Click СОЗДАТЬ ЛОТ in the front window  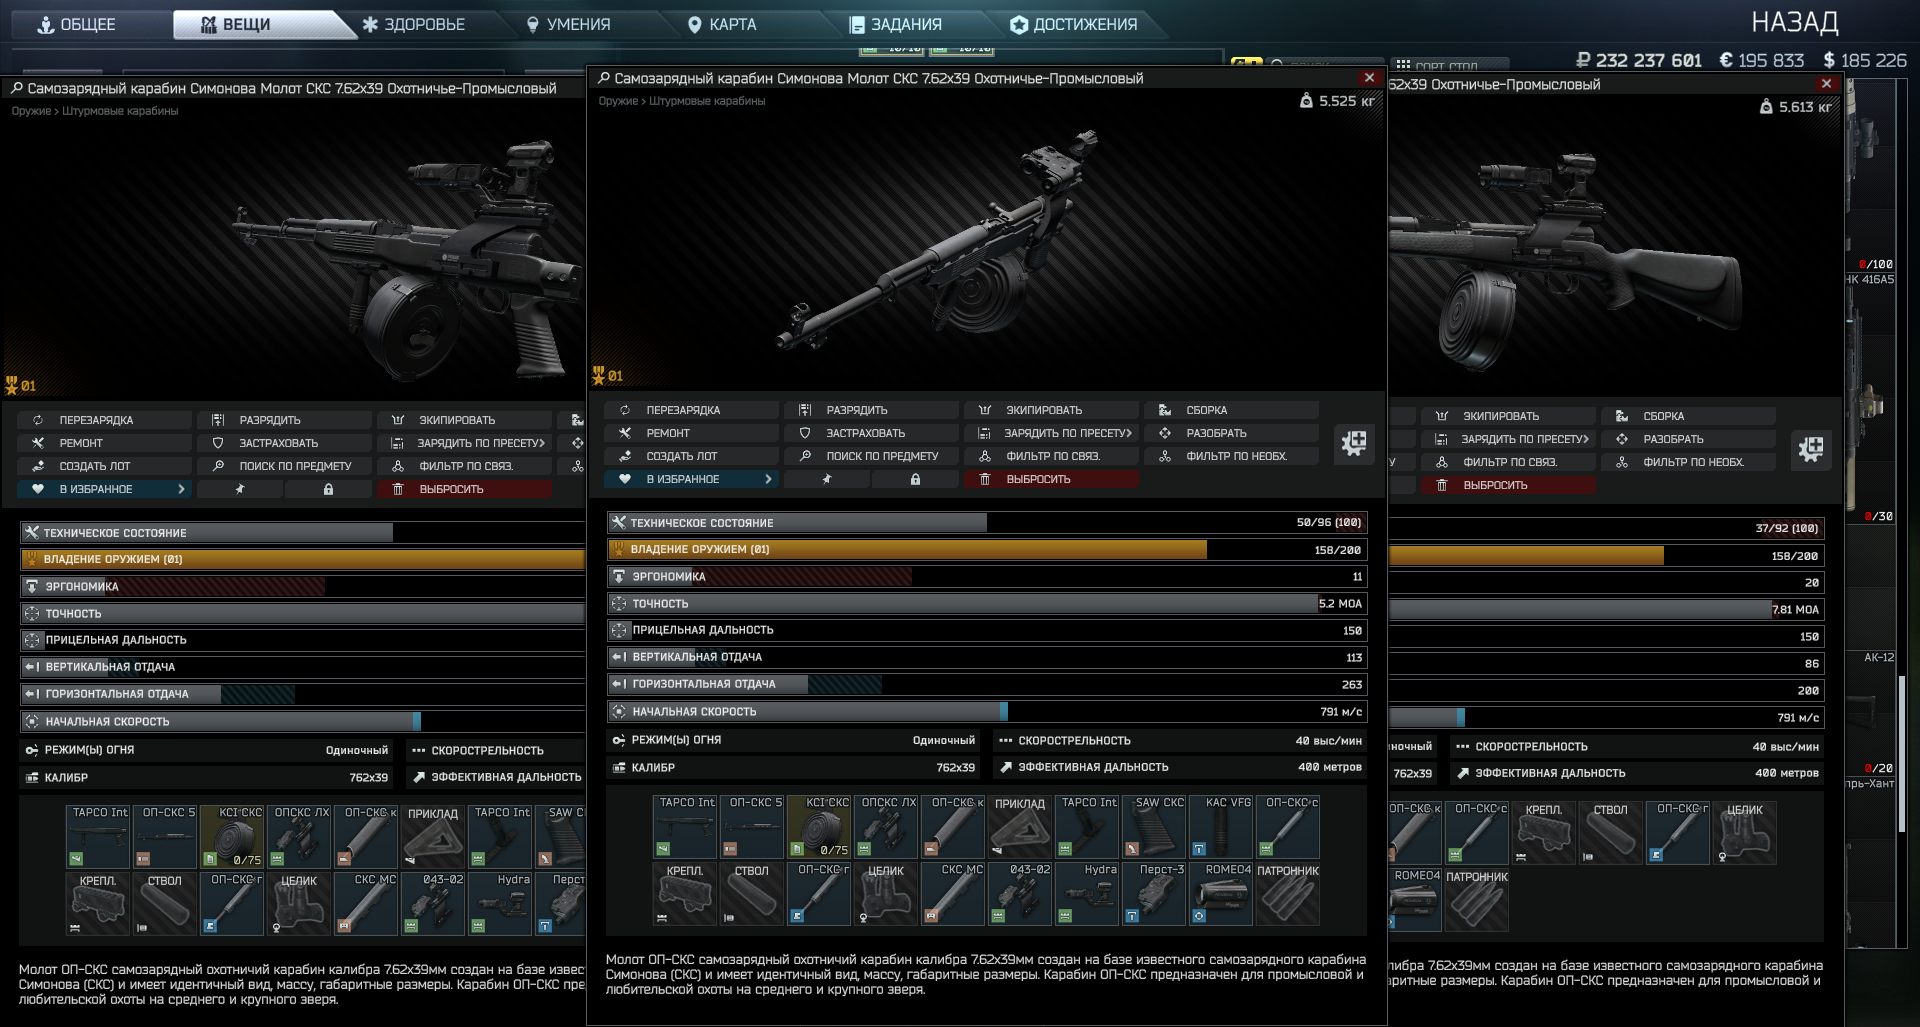tap(691, 456)
